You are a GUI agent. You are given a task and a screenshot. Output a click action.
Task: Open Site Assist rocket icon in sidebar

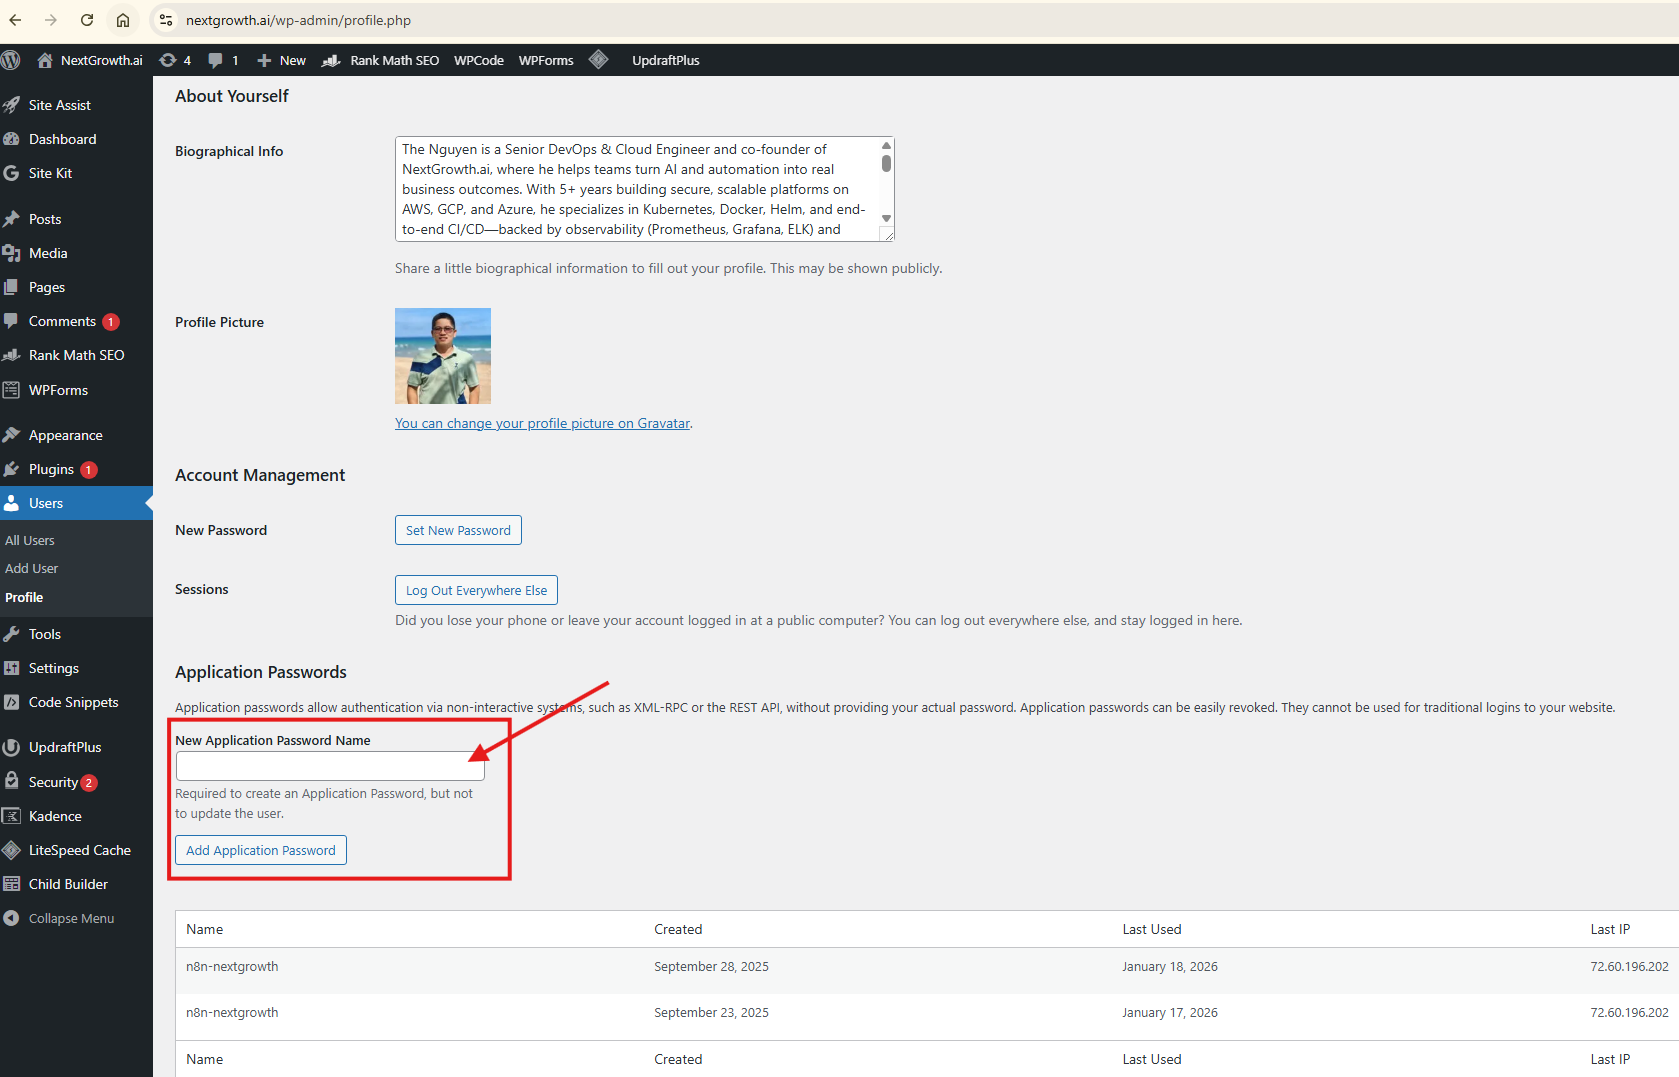tap(12, 105)
